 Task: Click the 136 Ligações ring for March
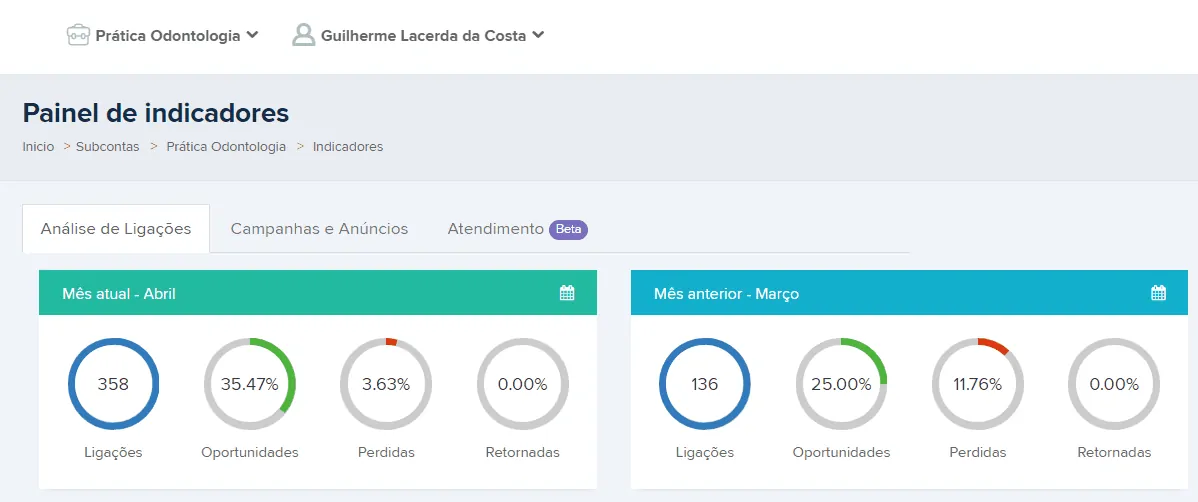tap(705, 384)
